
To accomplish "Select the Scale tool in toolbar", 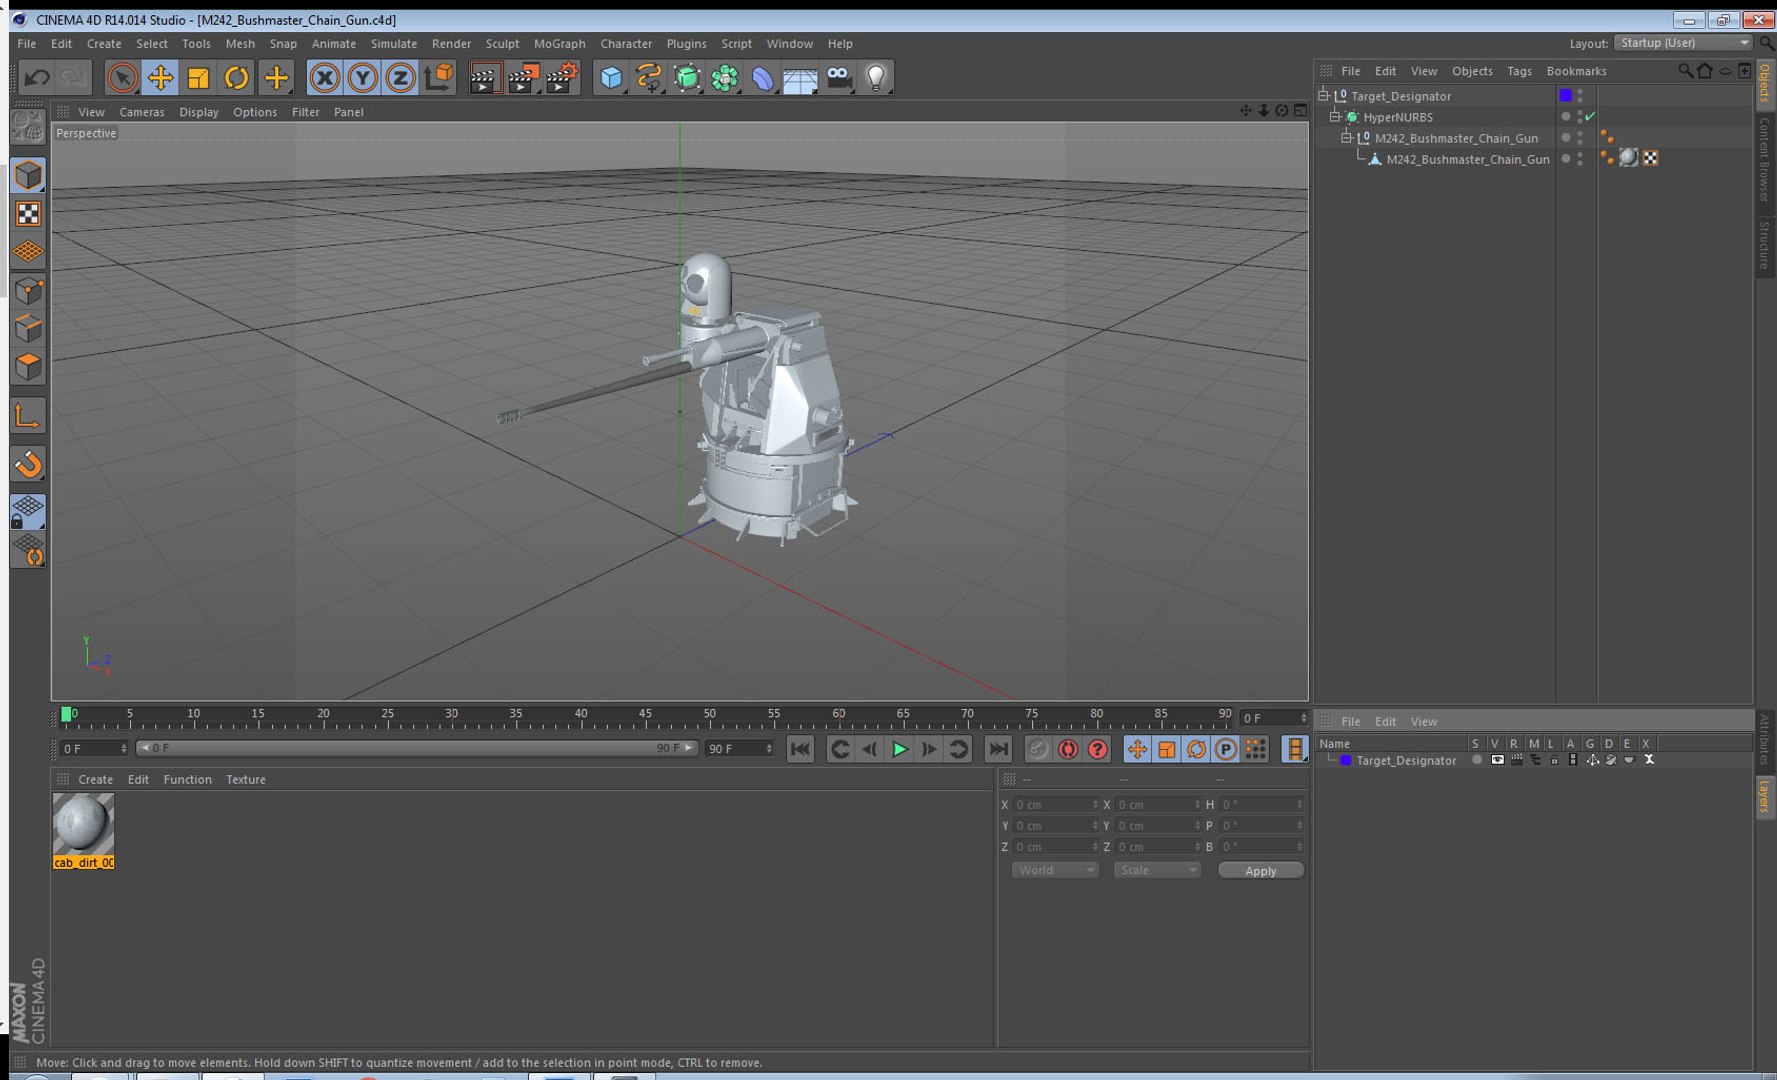I will (x=198, y=78).
